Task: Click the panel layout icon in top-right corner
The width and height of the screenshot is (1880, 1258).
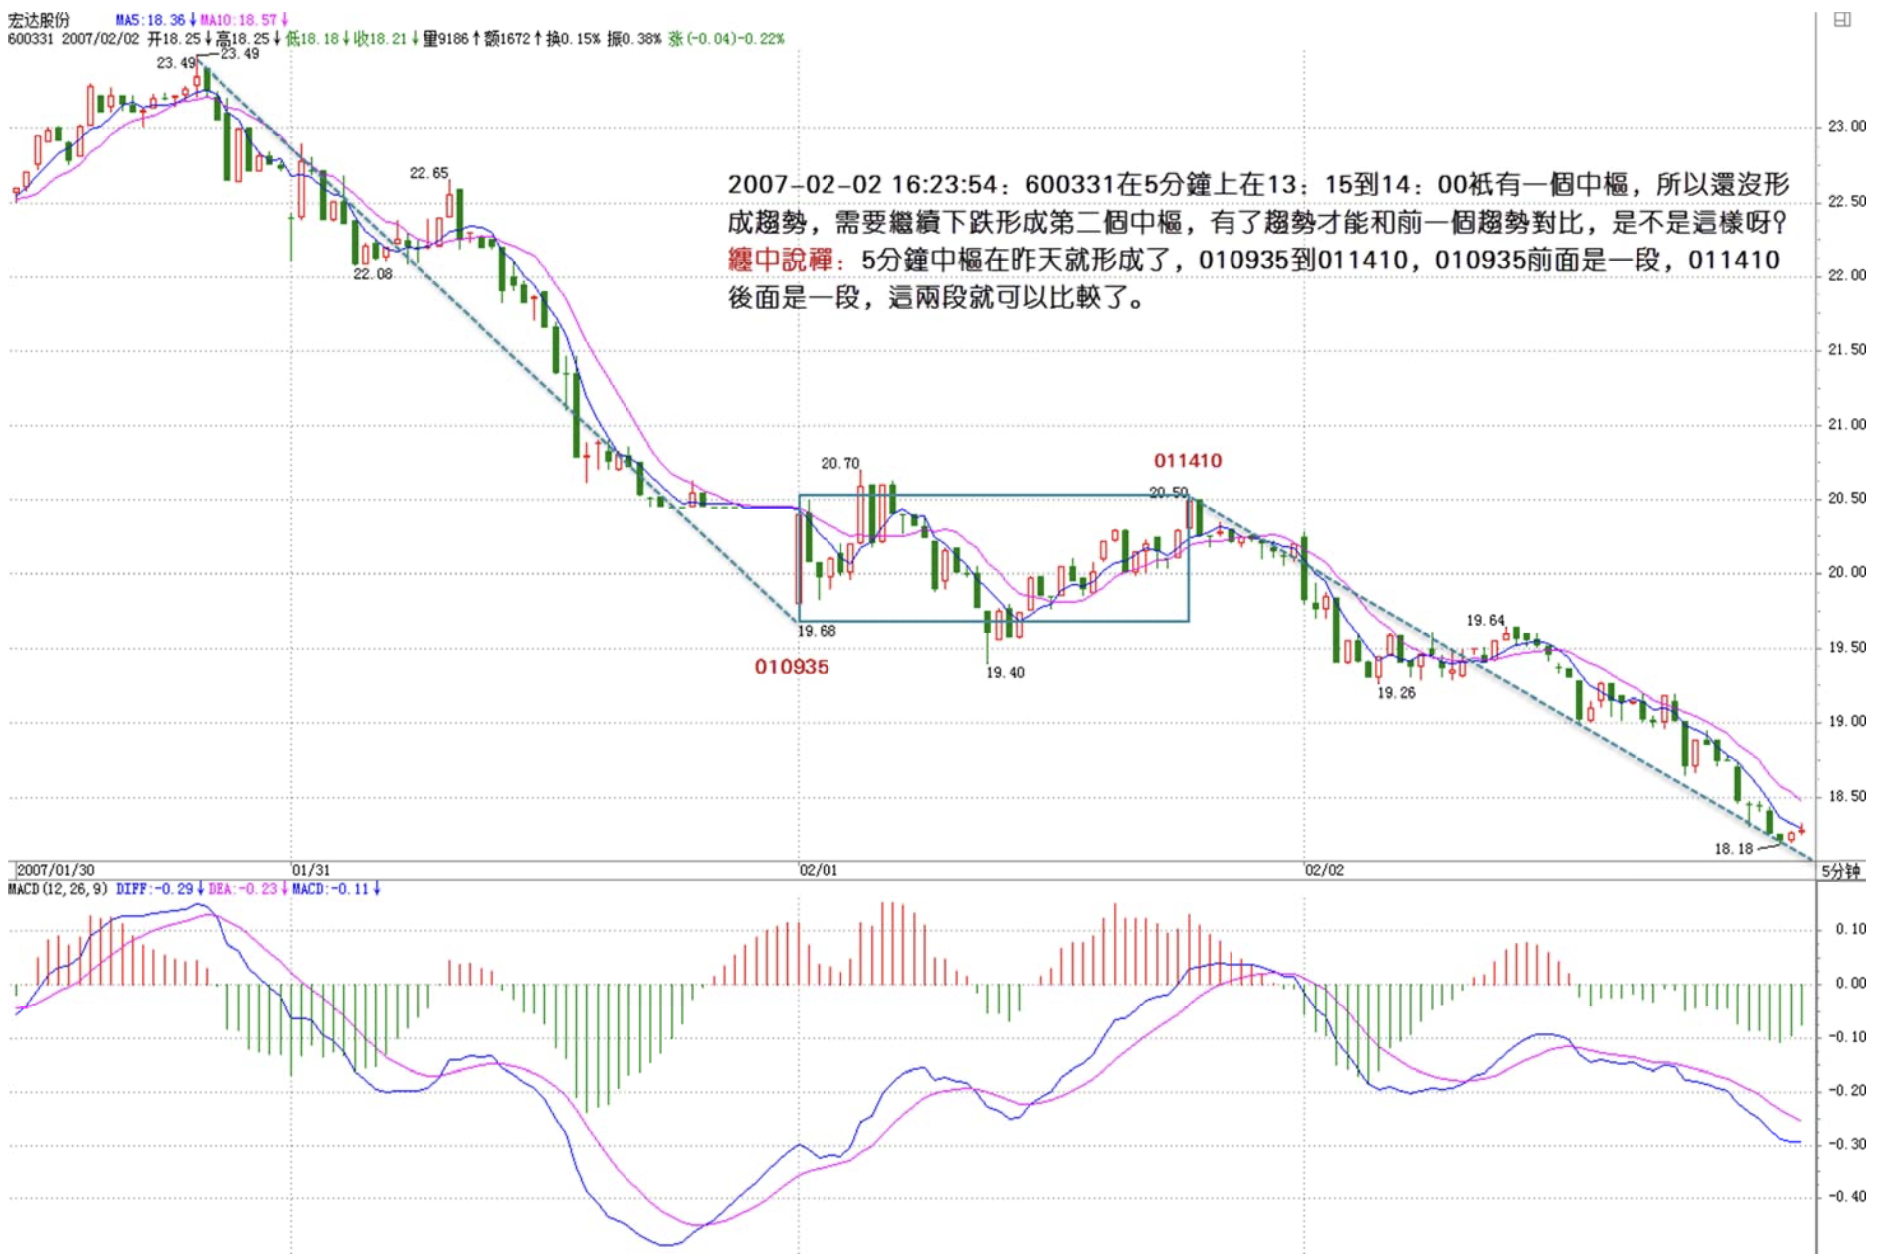Action: (1841, 20)
